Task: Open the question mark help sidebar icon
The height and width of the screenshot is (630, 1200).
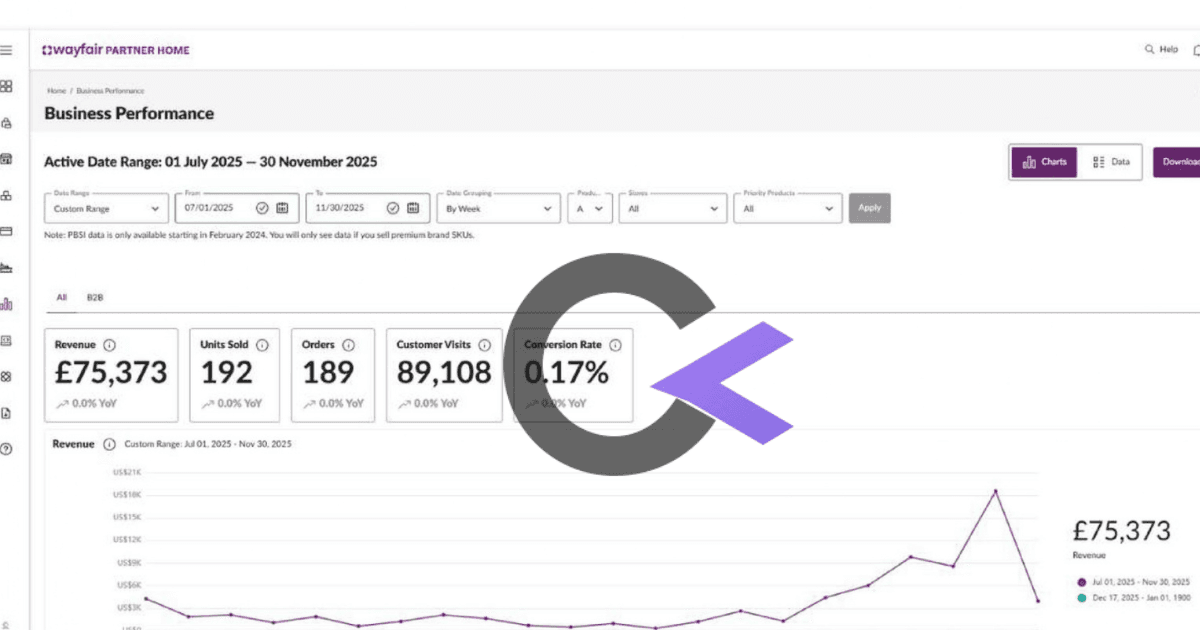Action: [6, 449]
